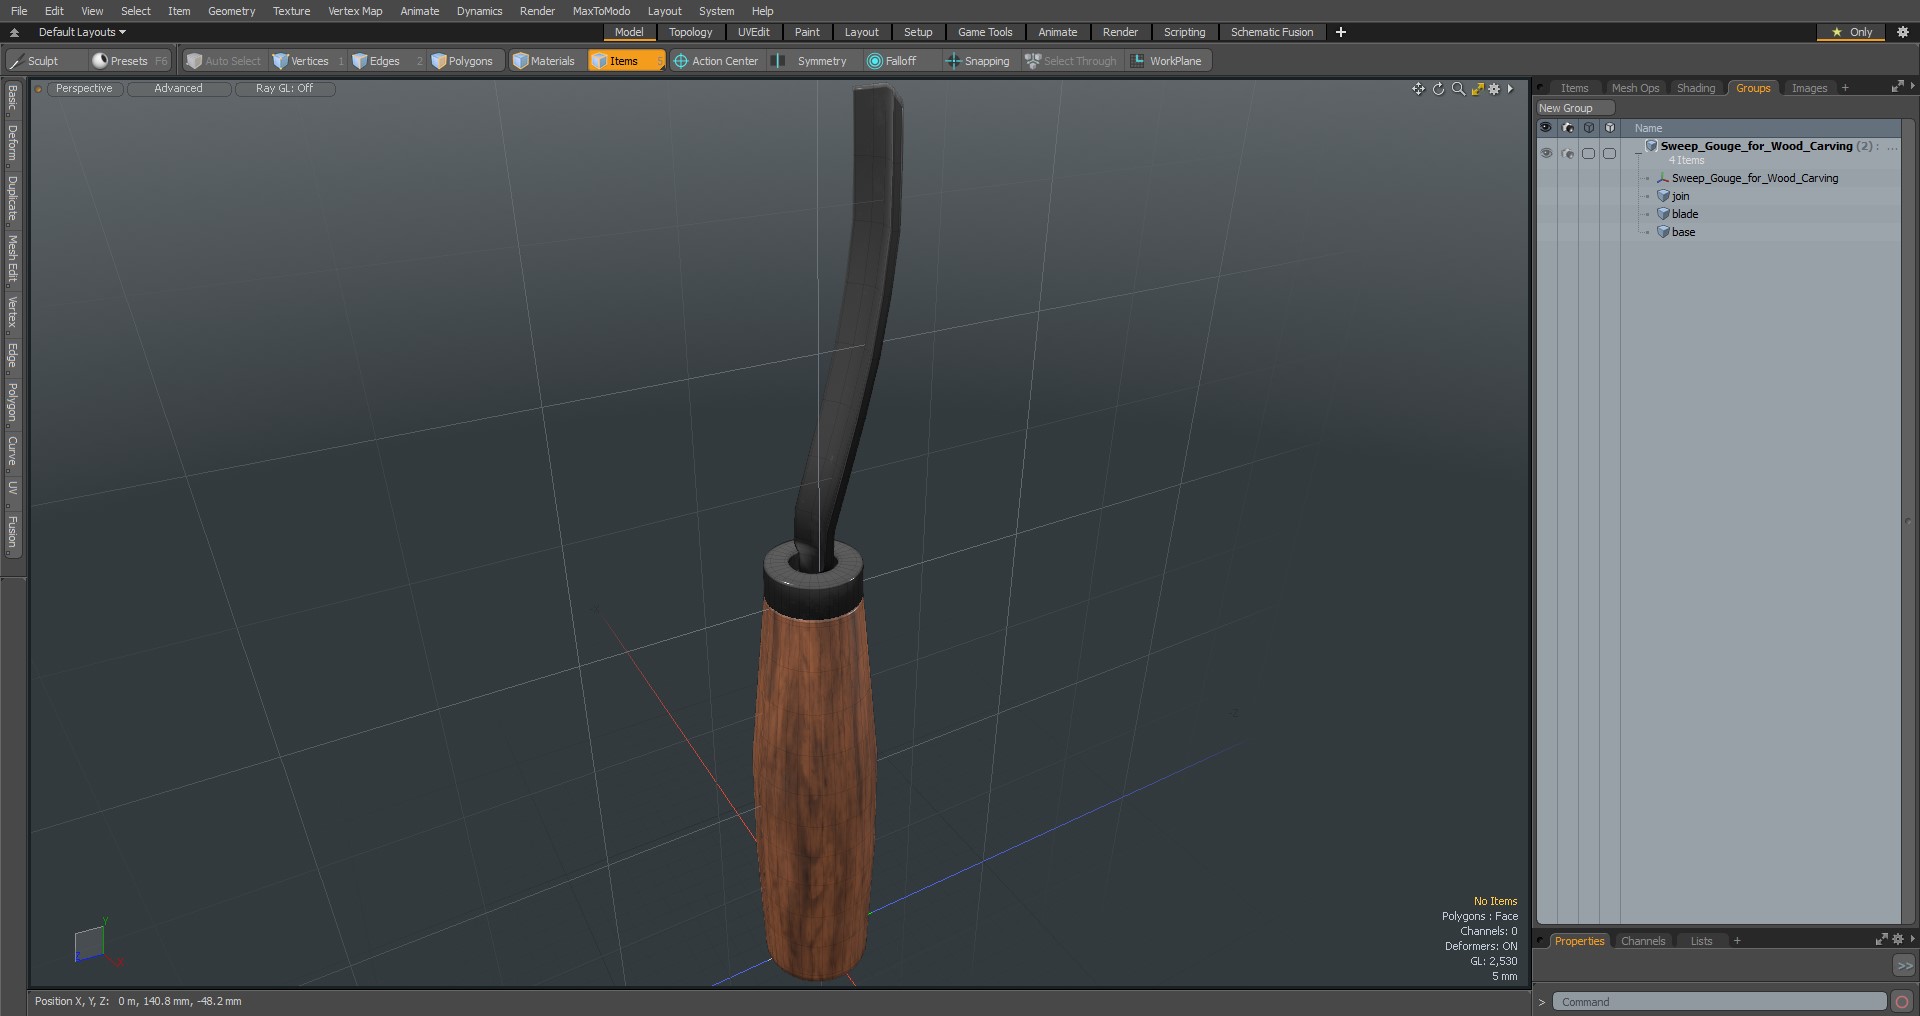Expand the groups panel arrow menu
Screen dimensions: 1920x1016
[x=1912, y=87]
